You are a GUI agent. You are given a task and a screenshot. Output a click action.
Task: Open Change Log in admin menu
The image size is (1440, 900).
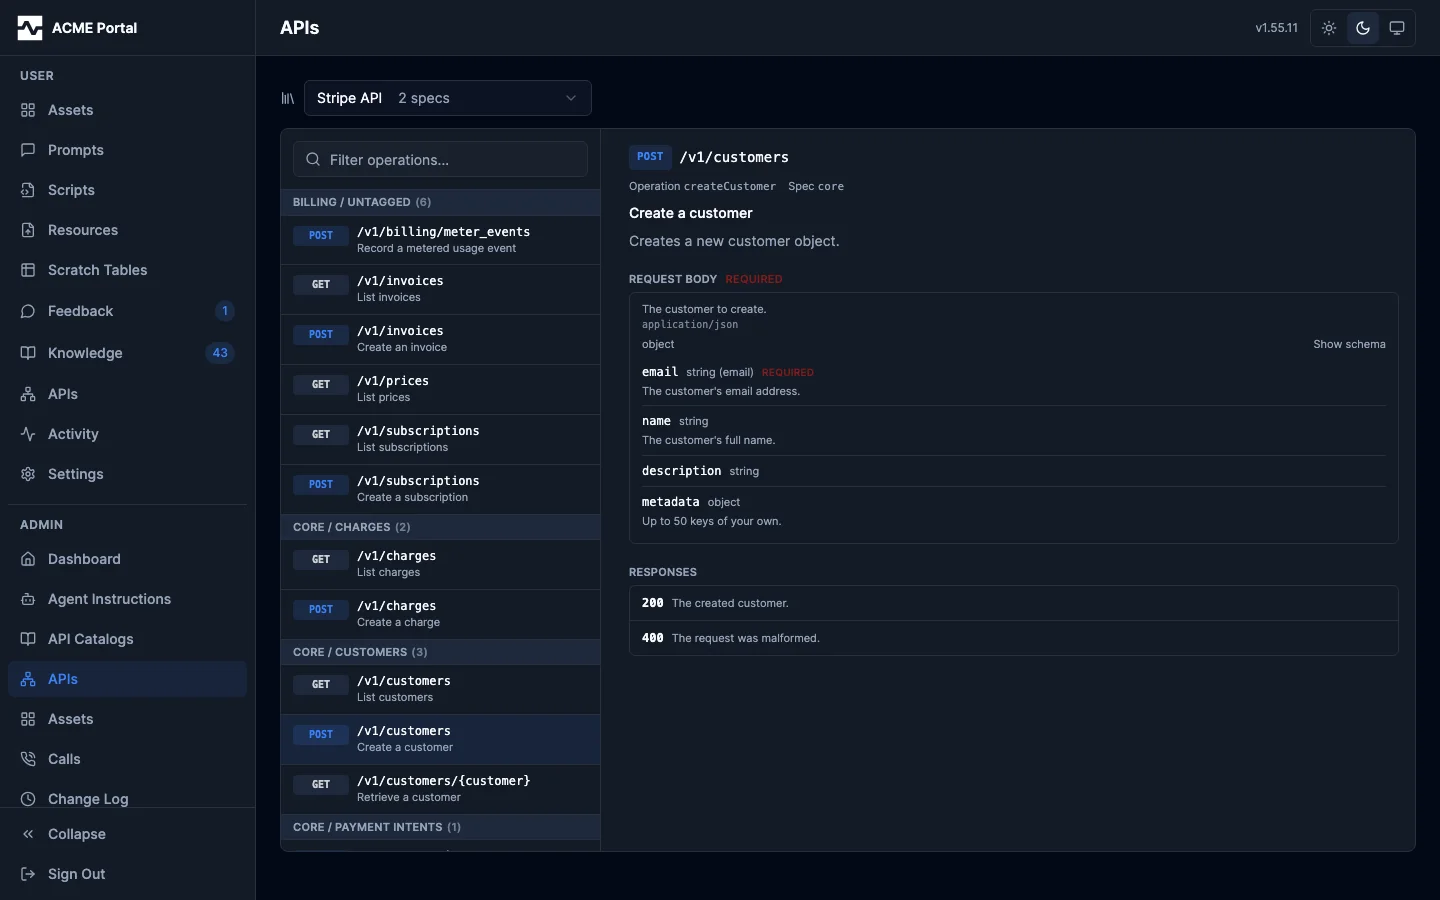[127, 799]
